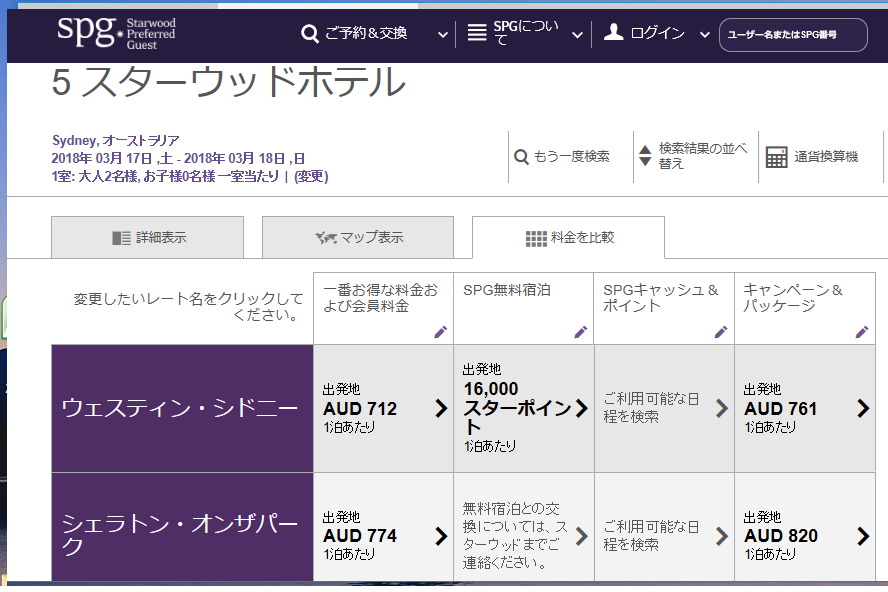Click arrow next to 16,000 スターポイント
The image size is (888, 592).
(582, 408)
